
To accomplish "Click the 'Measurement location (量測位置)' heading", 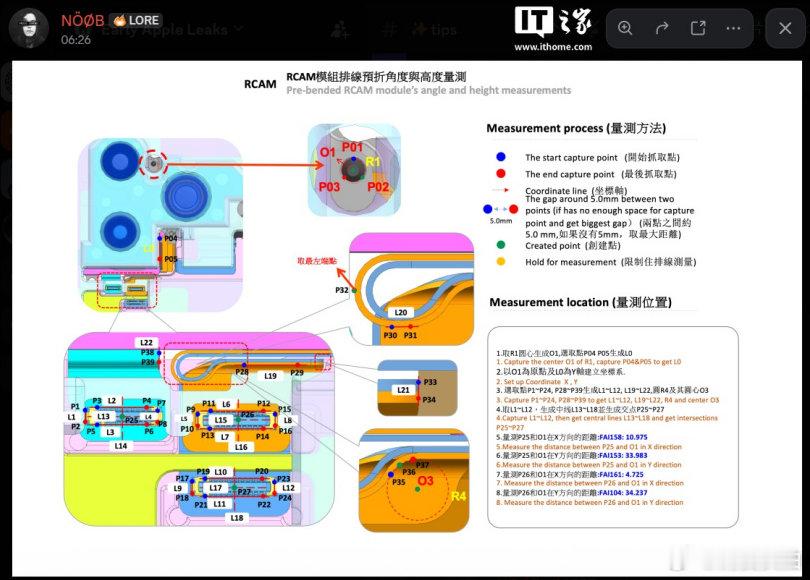I will 580,302.
